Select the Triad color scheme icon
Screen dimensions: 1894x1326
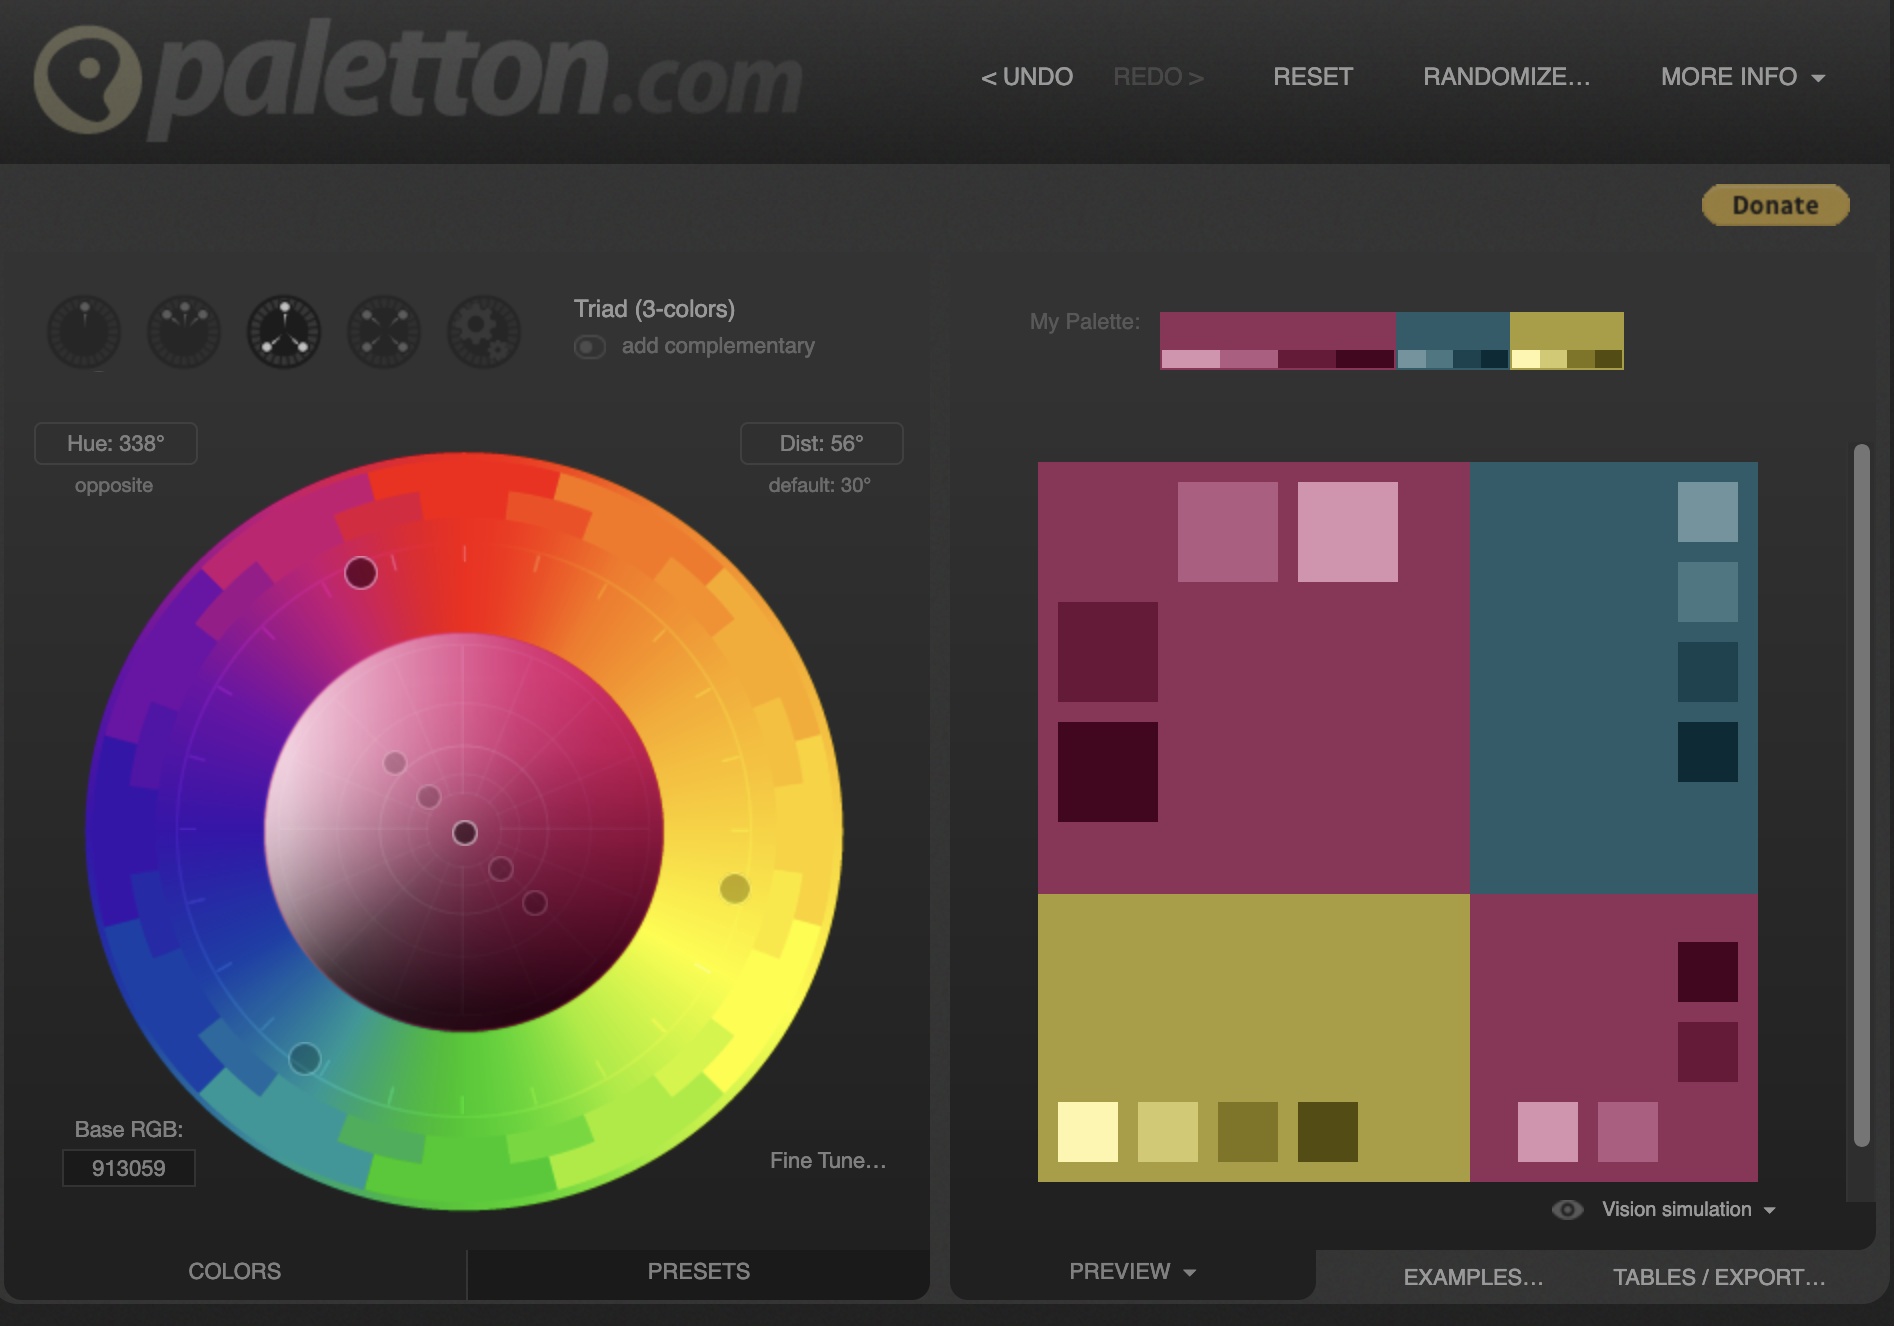click(284, 332)
